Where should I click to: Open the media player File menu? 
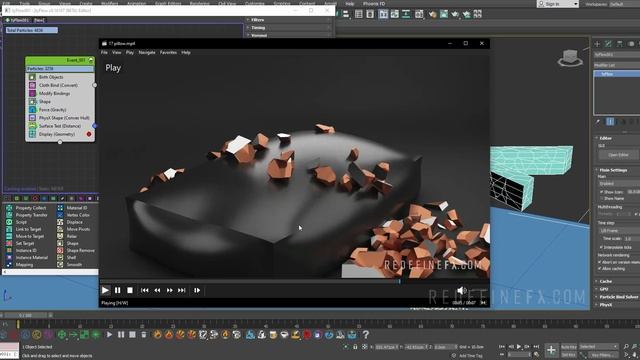(104, 52)
